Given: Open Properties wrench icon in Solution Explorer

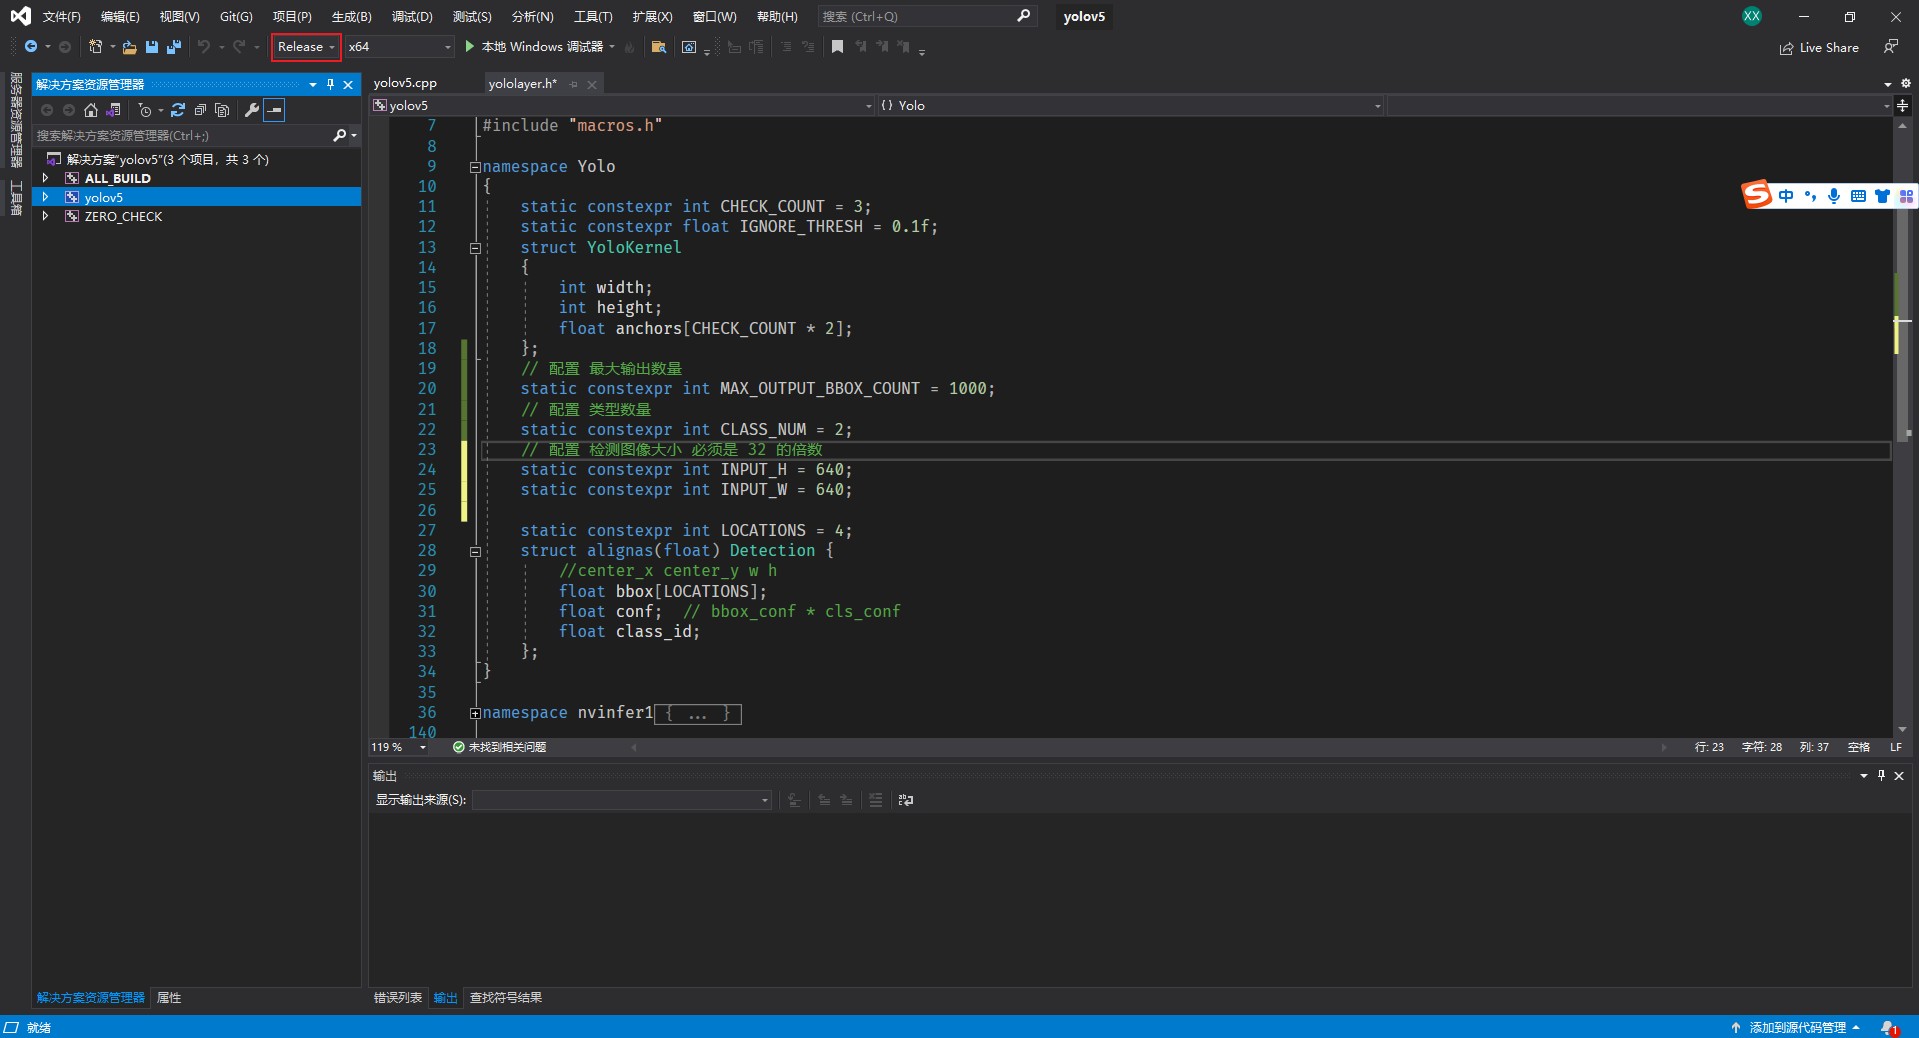Looking at the screenshot, I should pos(252,110).
